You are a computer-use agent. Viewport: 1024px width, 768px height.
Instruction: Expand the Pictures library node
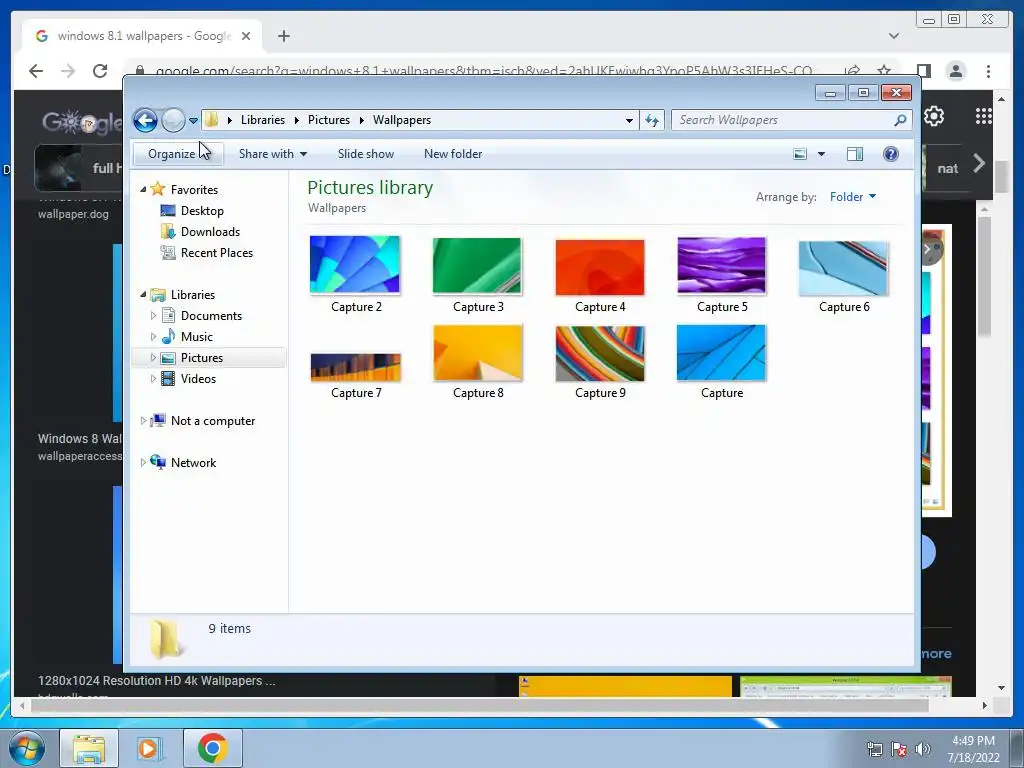pyautogui.click(x=153, y=357)
